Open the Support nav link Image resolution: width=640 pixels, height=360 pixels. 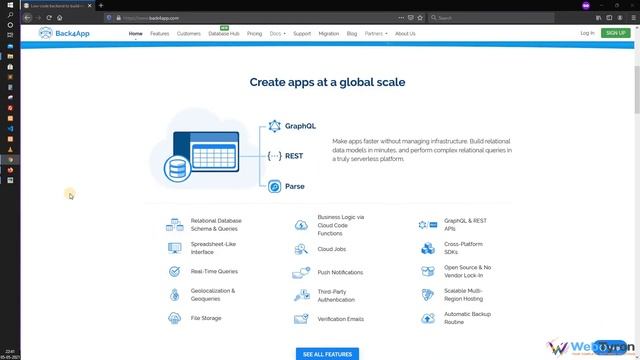click(302, 33)
